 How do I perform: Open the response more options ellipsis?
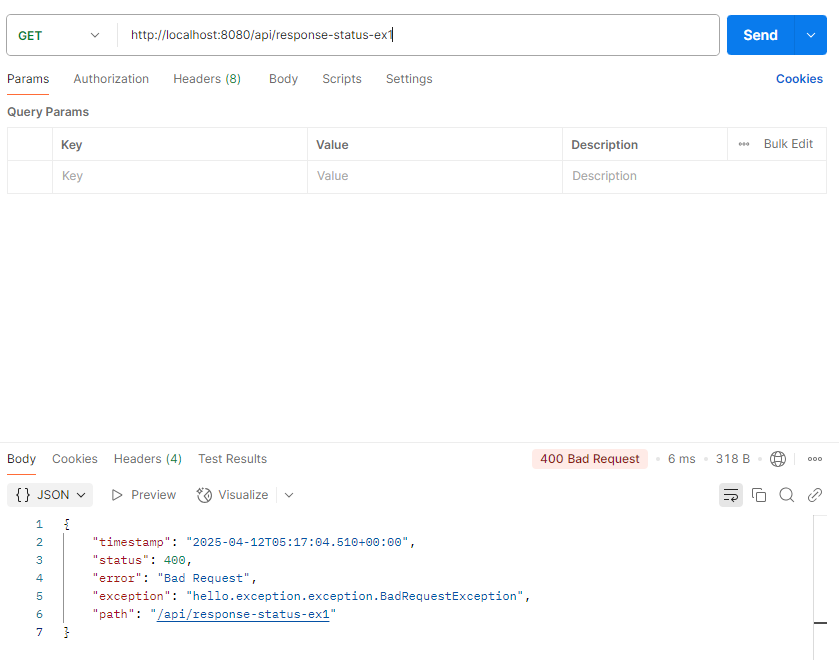point(815,459)
